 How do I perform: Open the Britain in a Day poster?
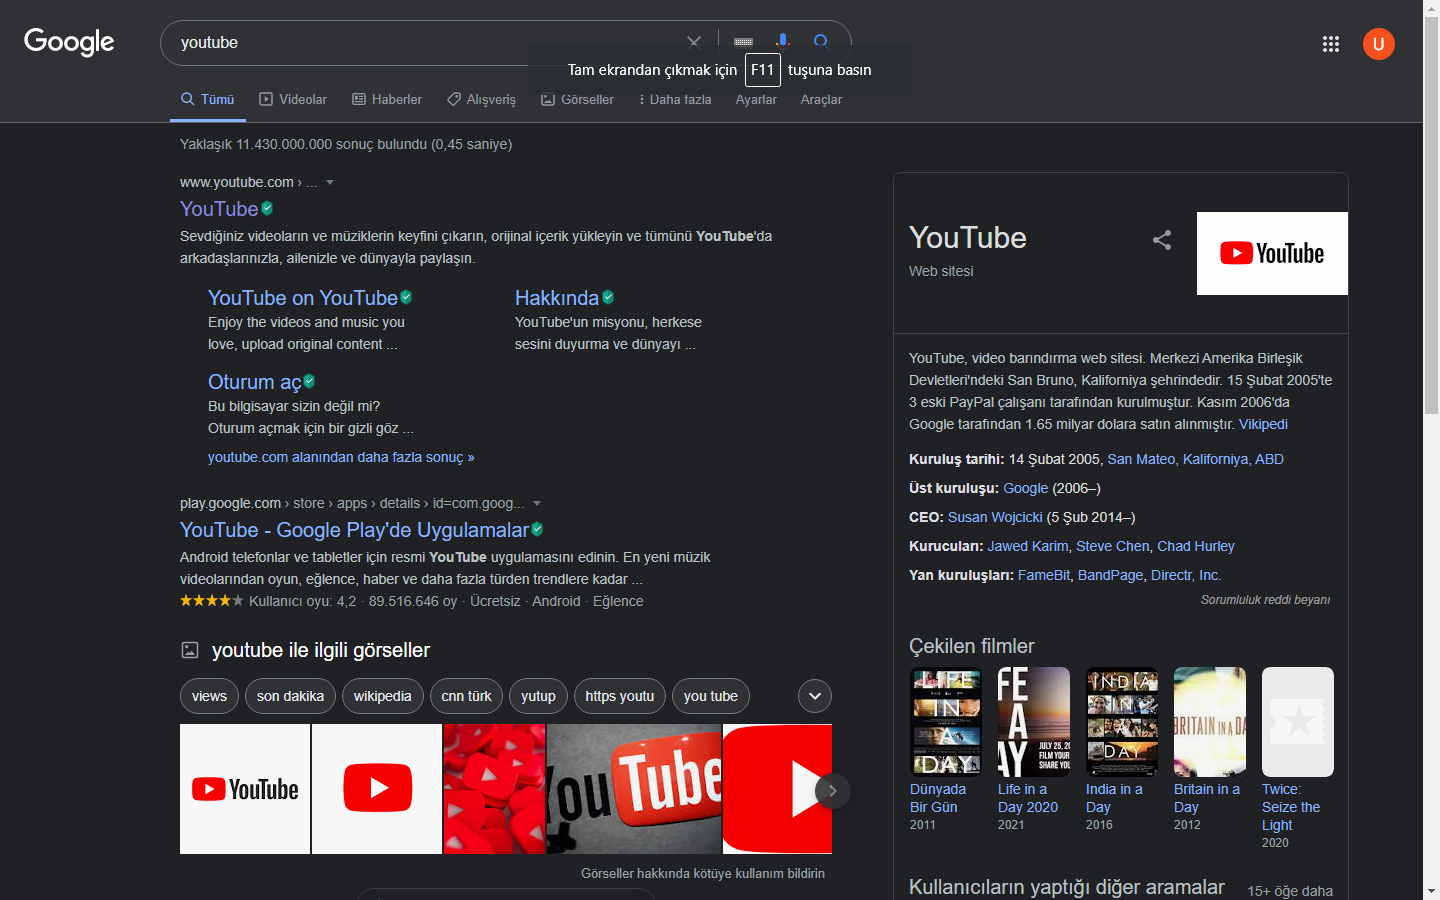(1210, 722)
